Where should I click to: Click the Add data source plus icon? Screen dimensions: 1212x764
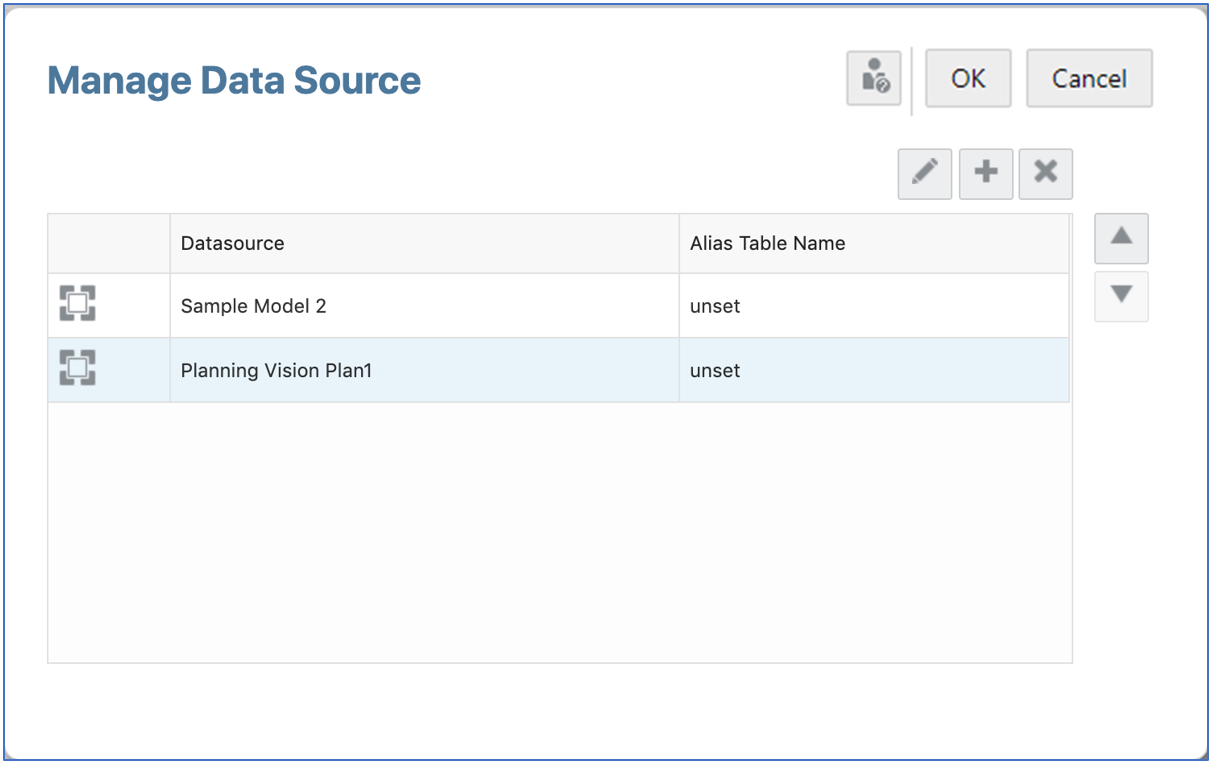[985, 173]
